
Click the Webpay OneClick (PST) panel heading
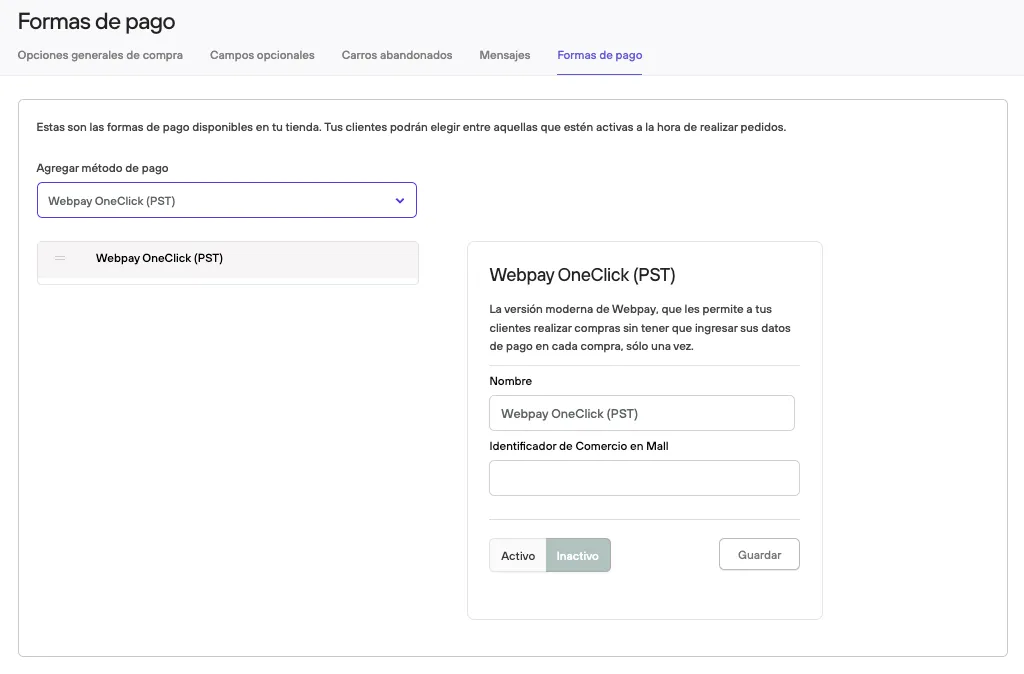583,275
